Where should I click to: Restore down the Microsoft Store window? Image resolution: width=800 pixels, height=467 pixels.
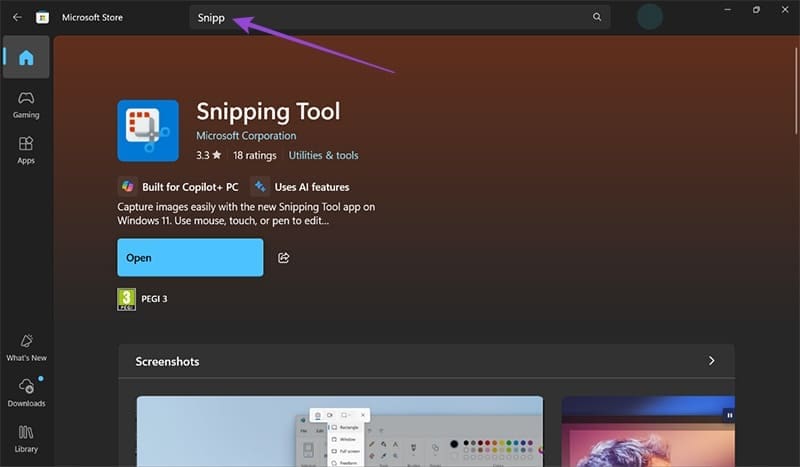(x=756, y=10)
